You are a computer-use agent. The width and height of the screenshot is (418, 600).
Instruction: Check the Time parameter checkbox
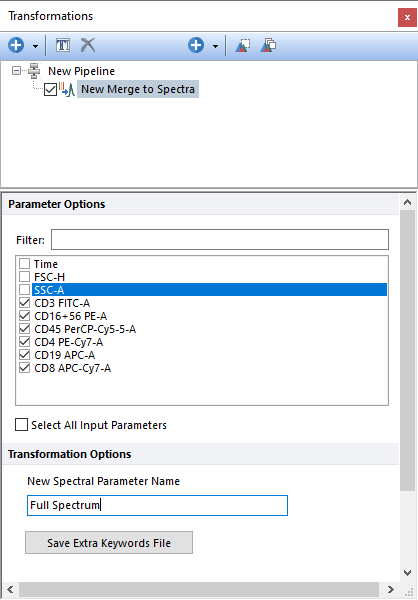tap(24, 264)
